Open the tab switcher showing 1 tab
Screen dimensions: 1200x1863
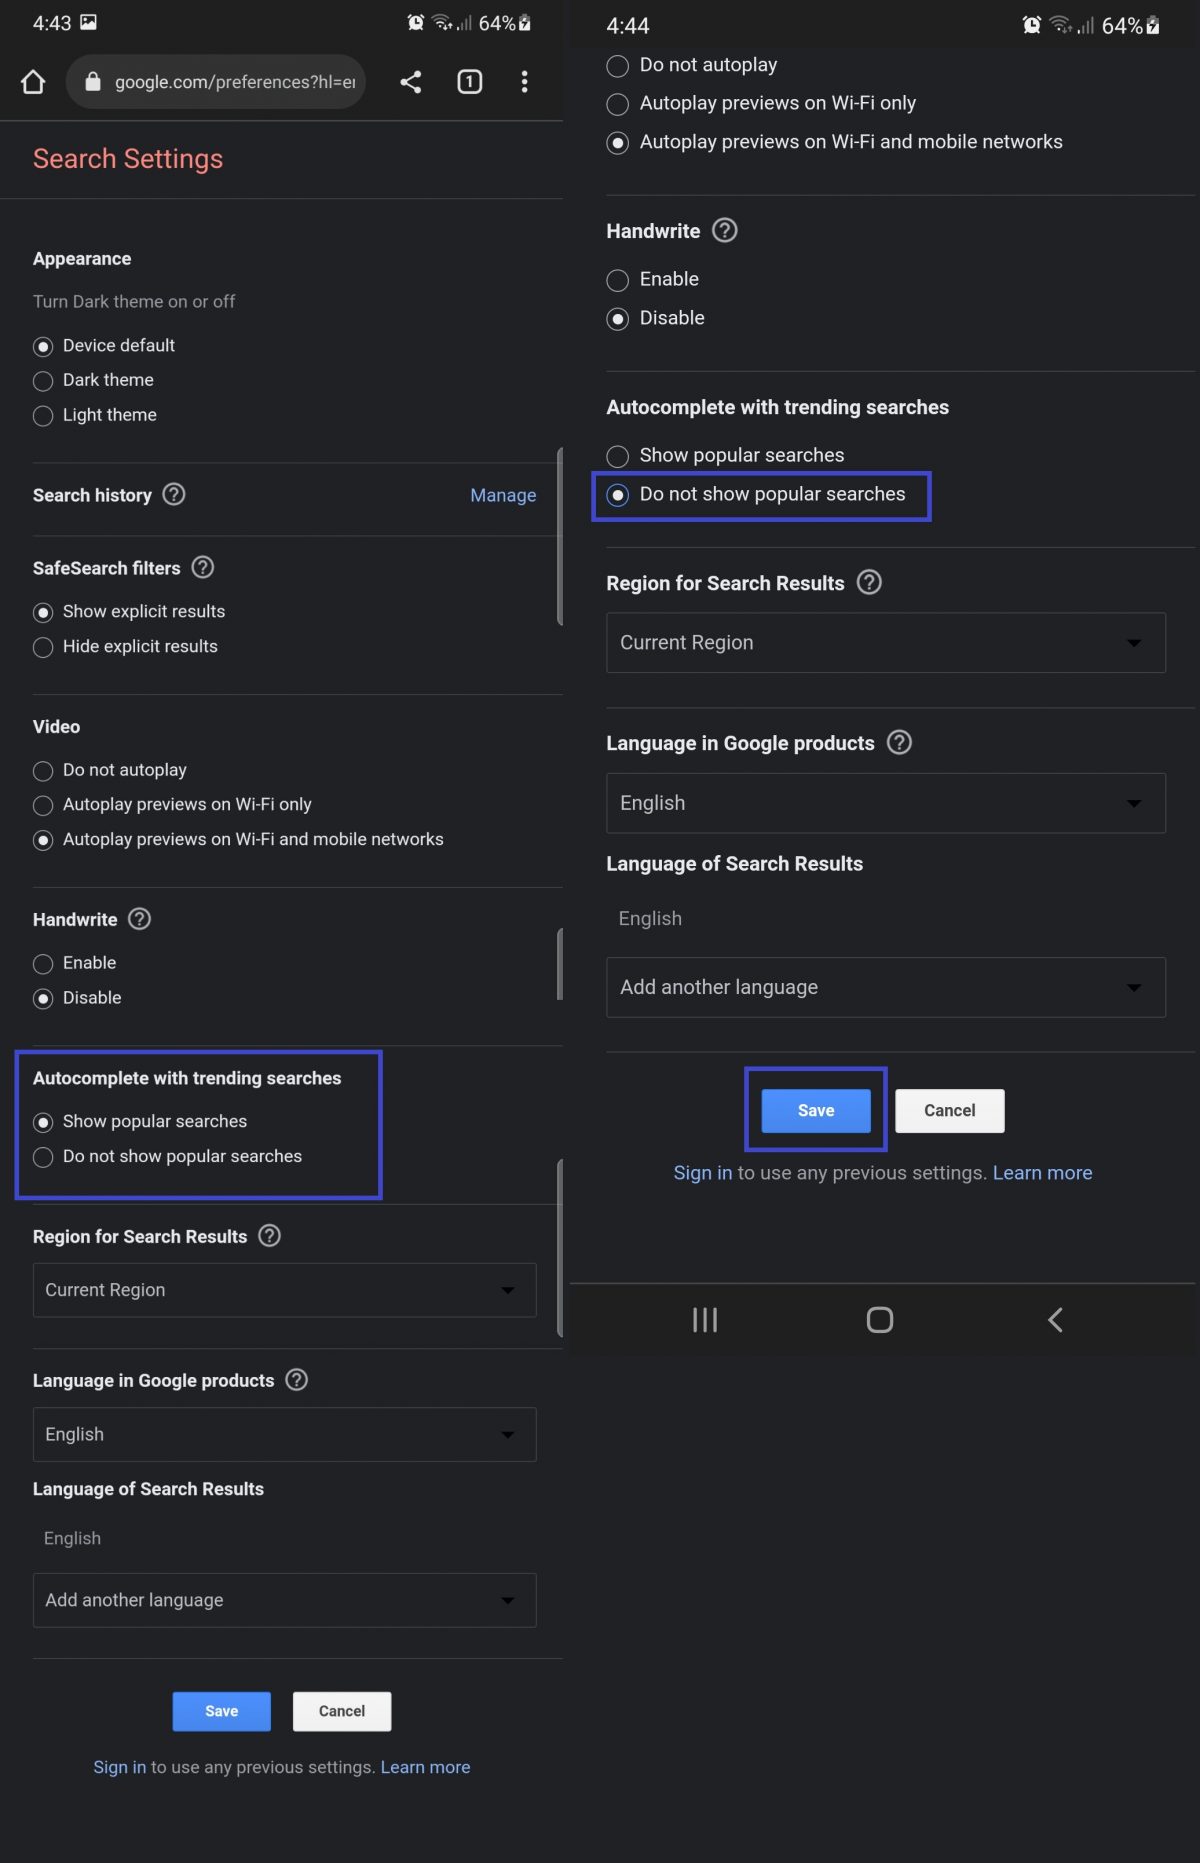click(469, 82)
